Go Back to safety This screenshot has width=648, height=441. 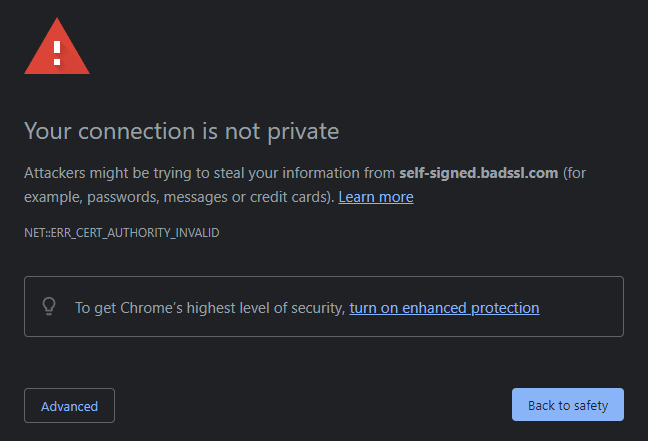click(x=568, y=405)
